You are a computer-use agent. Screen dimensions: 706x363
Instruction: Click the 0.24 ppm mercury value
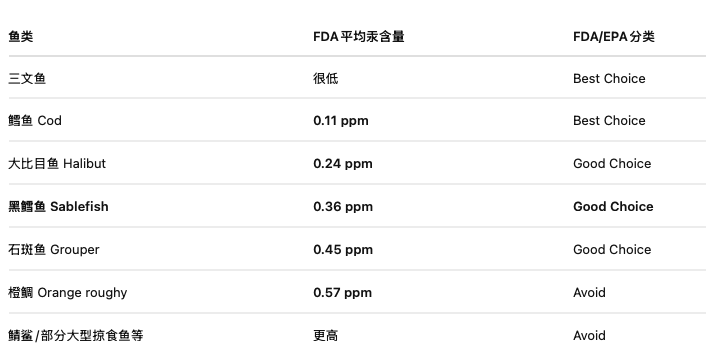click(343, 163)
